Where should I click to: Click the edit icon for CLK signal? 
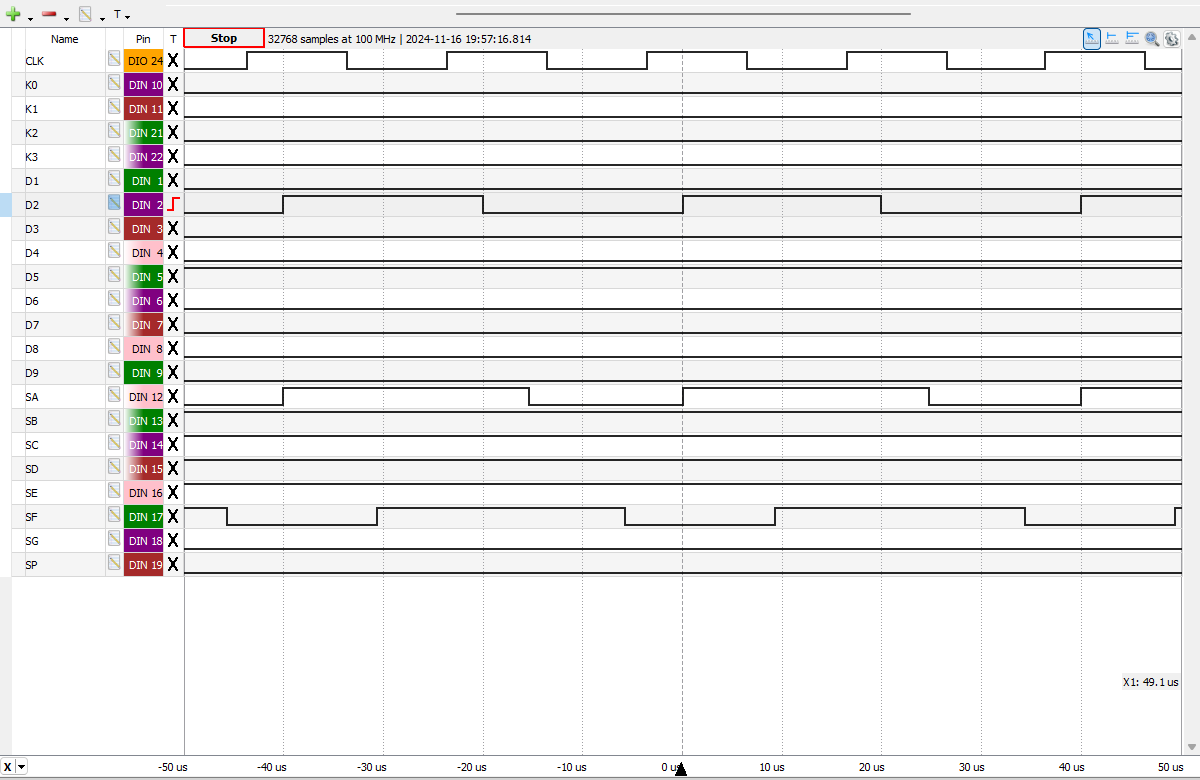tap(114, 60)
